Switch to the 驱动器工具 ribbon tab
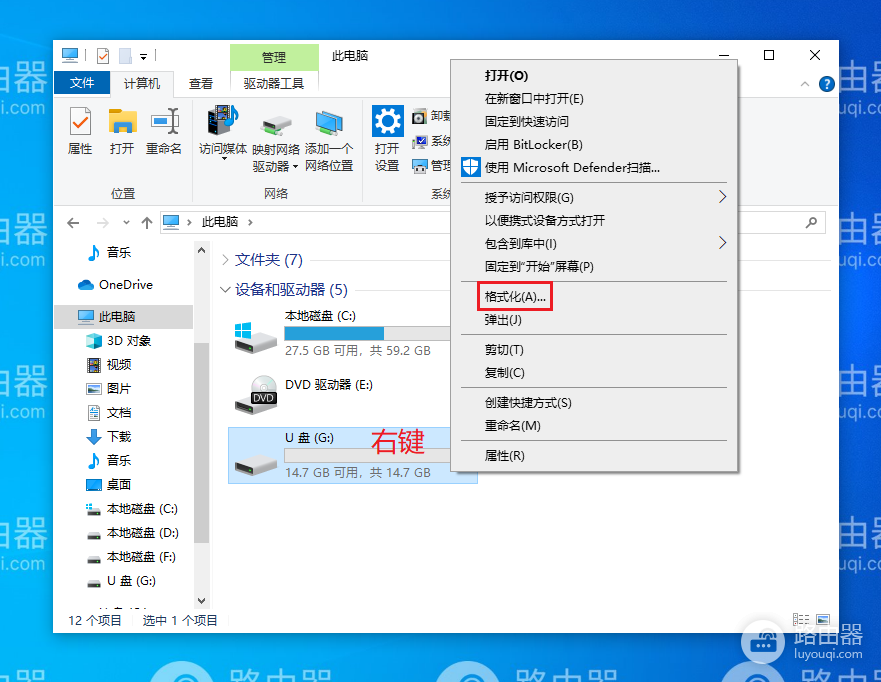 [274, 84]
